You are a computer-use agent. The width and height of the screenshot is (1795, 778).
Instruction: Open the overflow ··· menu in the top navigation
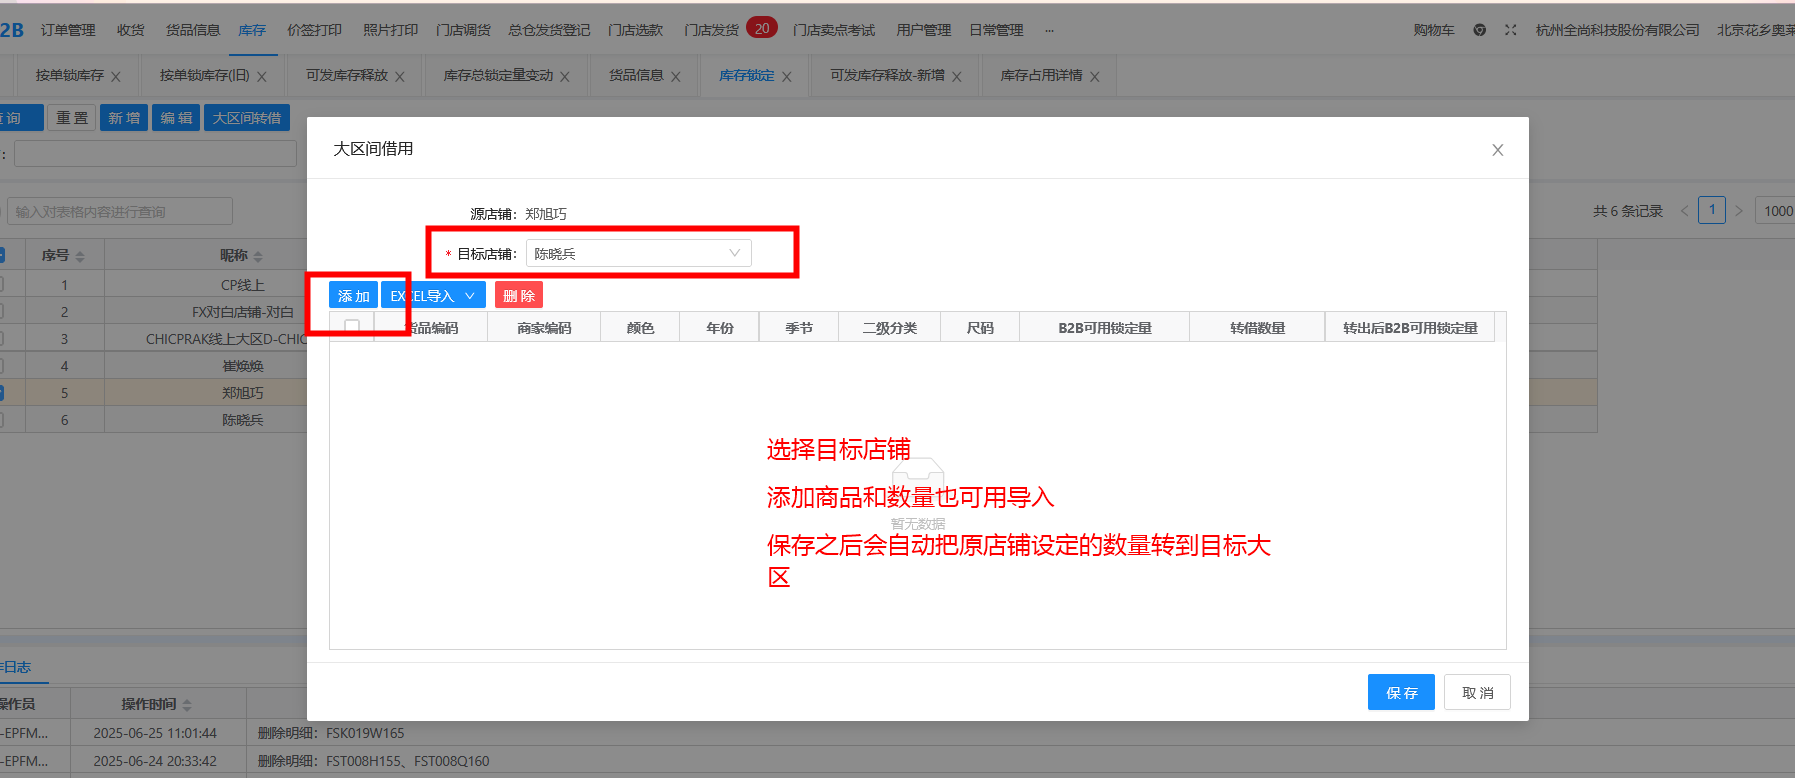click(1049, 30)
